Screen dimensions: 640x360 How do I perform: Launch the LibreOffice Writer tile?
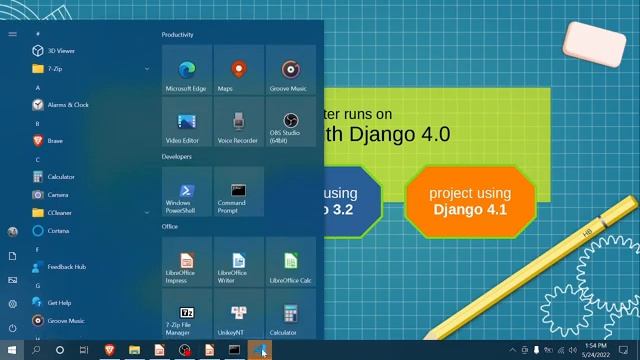[x=239, y=262]
